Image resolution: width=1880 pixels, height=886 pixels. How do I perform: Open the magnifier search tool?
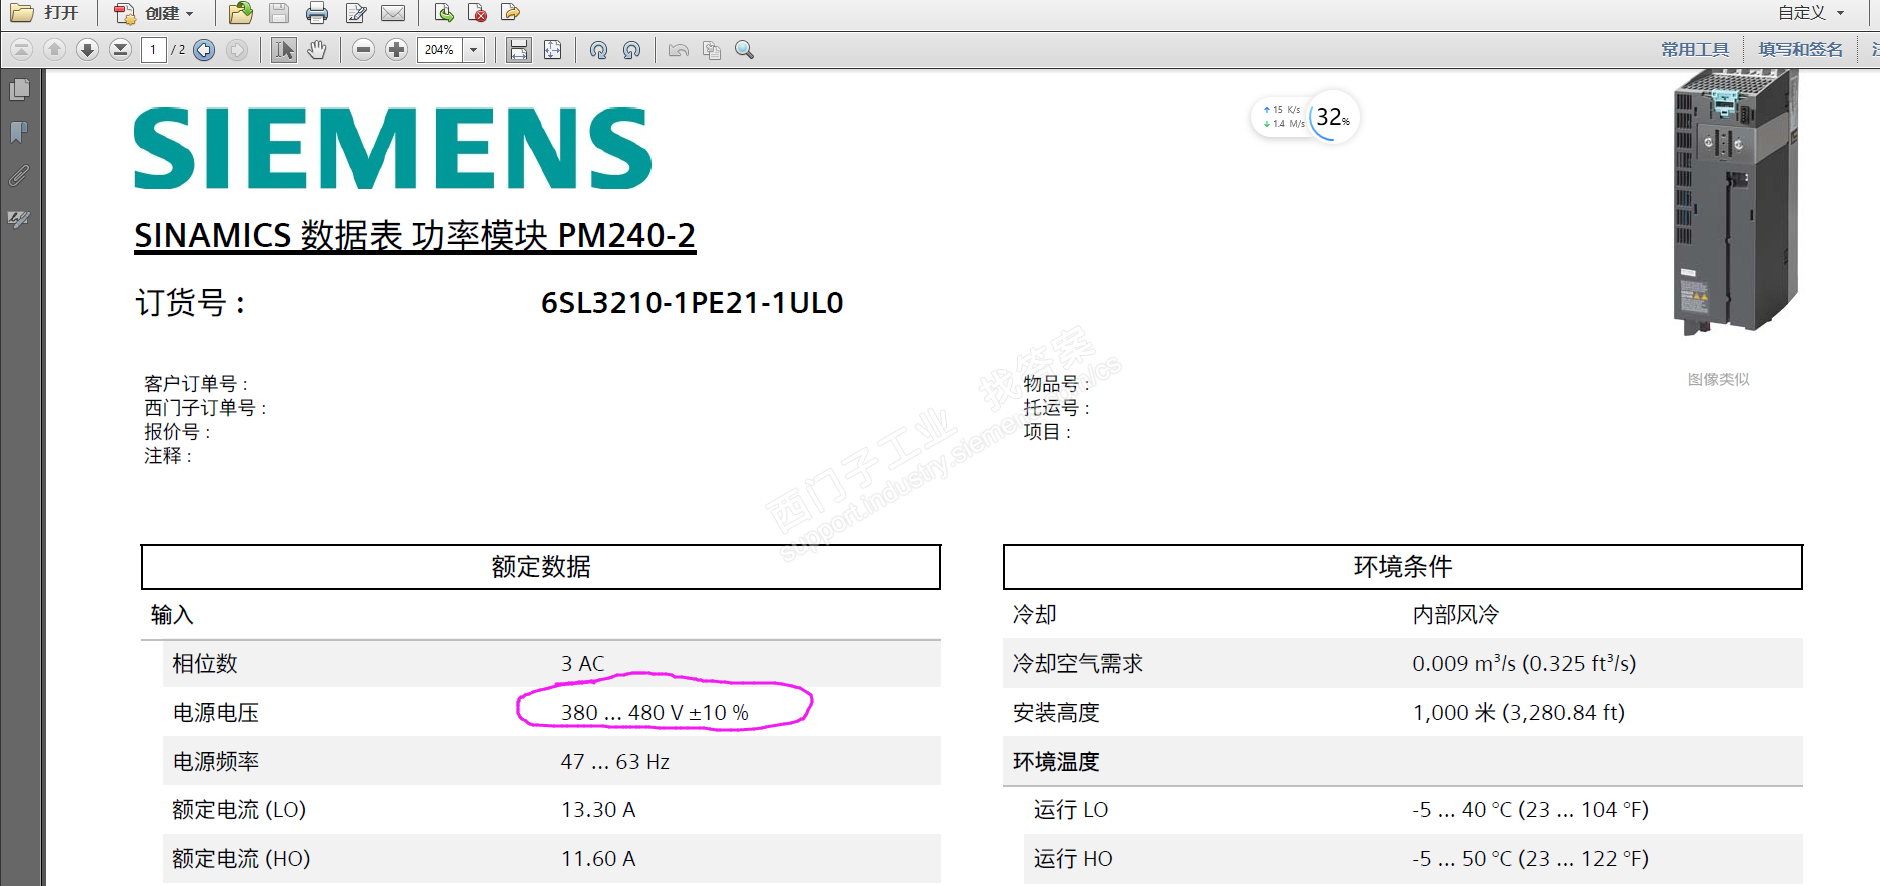[x=745, y=50]
